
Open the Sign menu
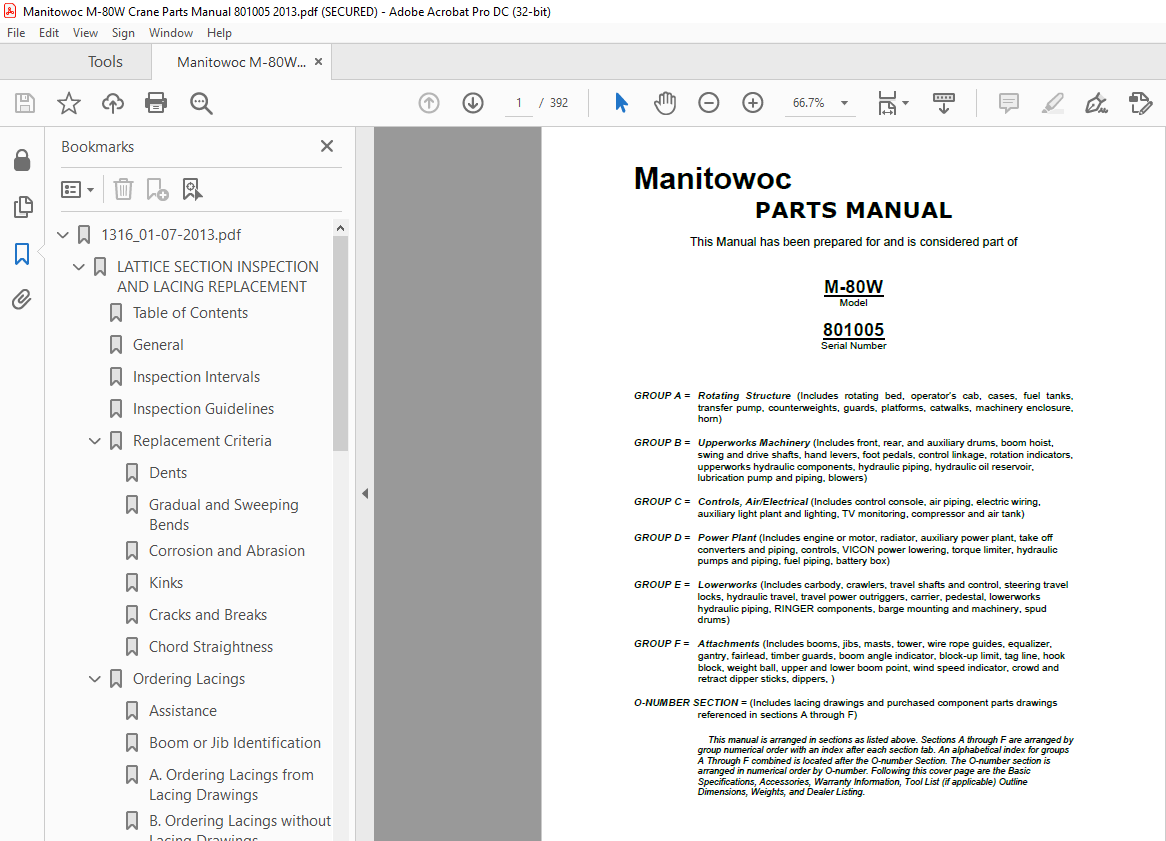123,33
